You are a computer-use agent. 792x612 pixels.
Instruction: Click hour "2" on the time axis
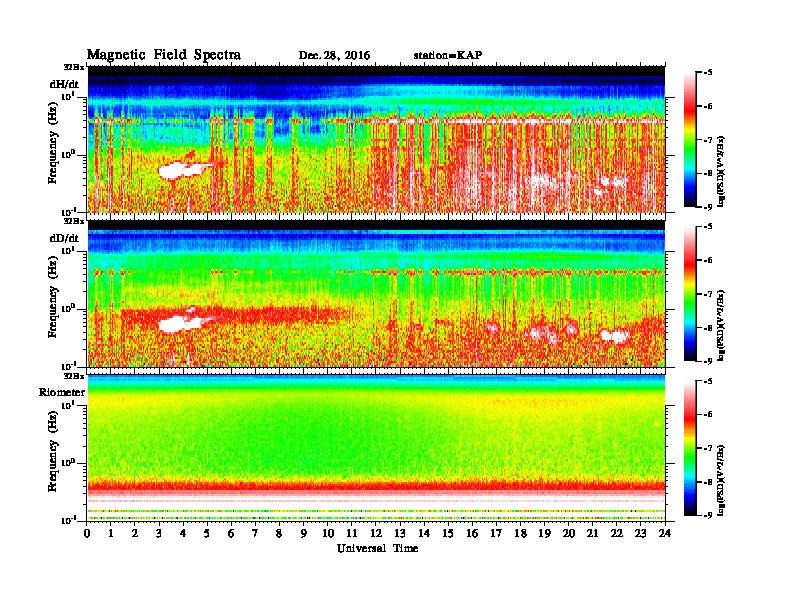coord(135,534)
